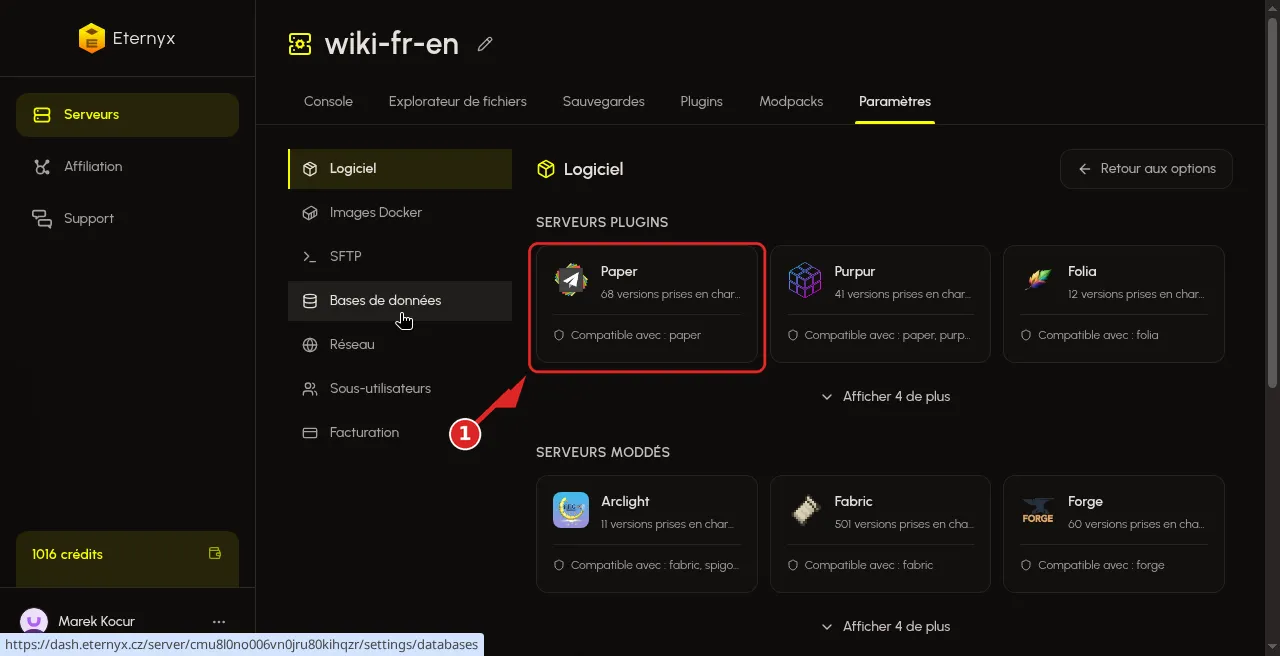
Task: Click the 1016 crédits balance text
Action: (x=67, y=554)
